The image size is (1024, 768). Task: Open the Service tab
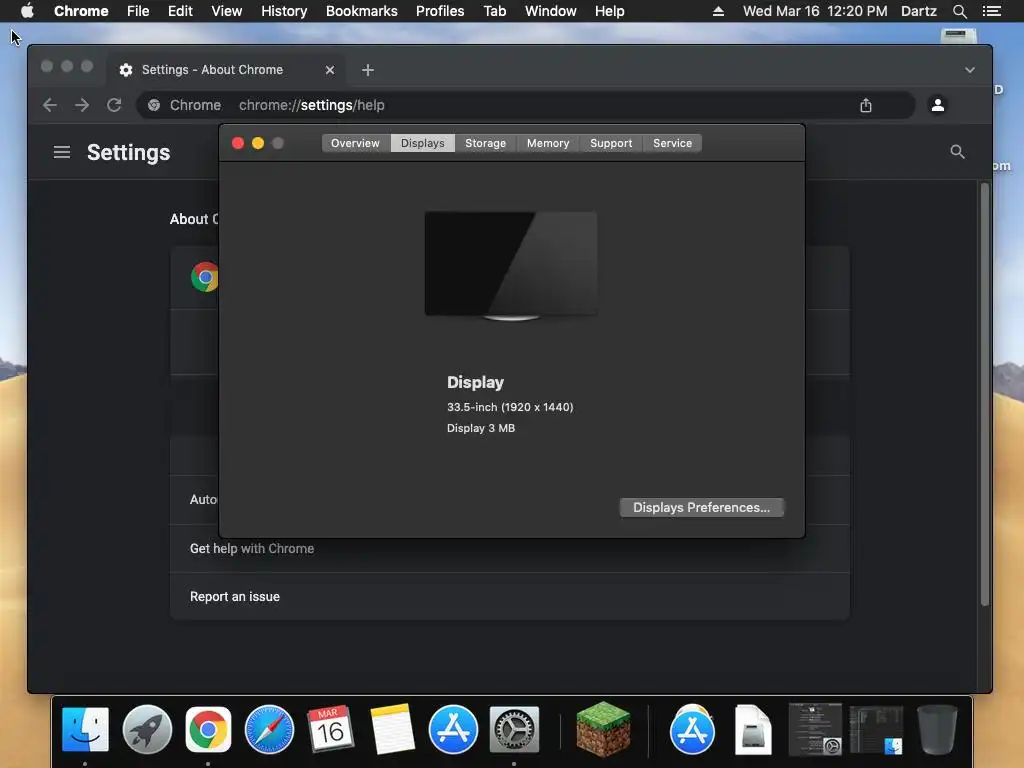(673, 143)
